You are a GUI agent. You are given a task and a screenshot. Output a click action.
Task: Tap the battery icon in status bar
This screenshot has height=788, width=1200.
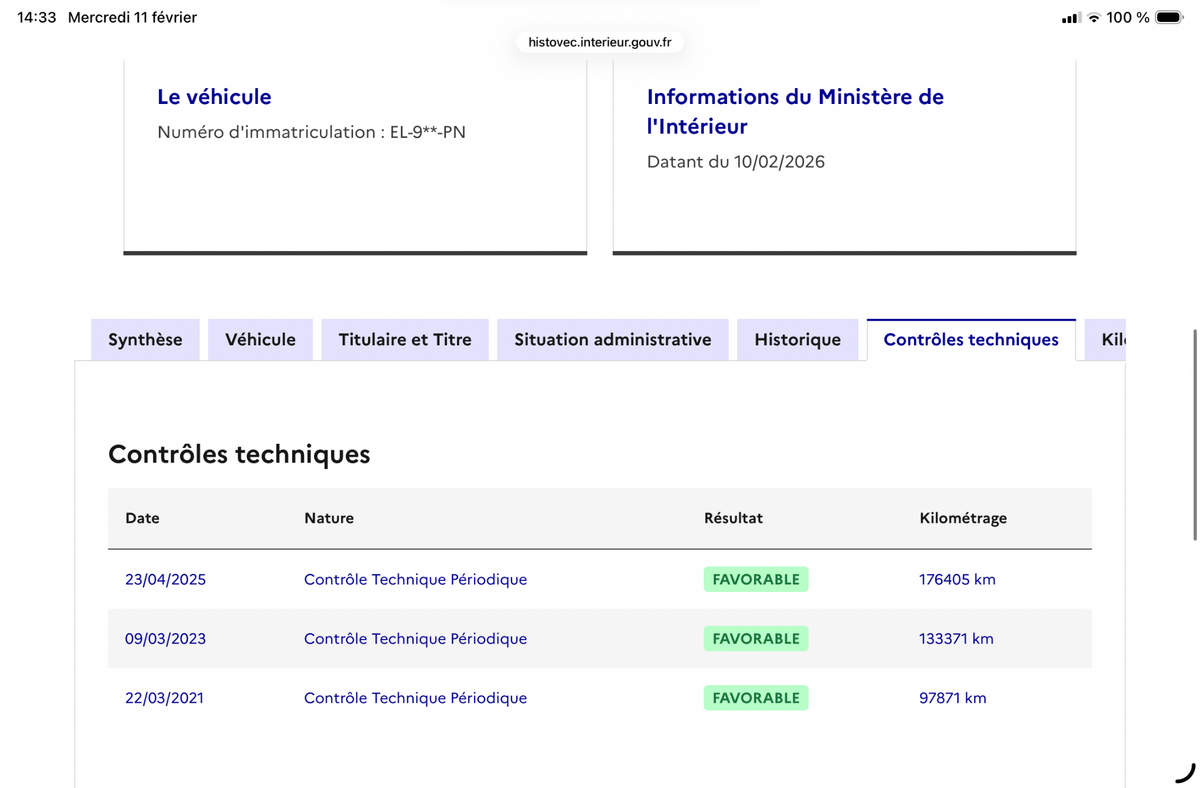click(1169, 17)
